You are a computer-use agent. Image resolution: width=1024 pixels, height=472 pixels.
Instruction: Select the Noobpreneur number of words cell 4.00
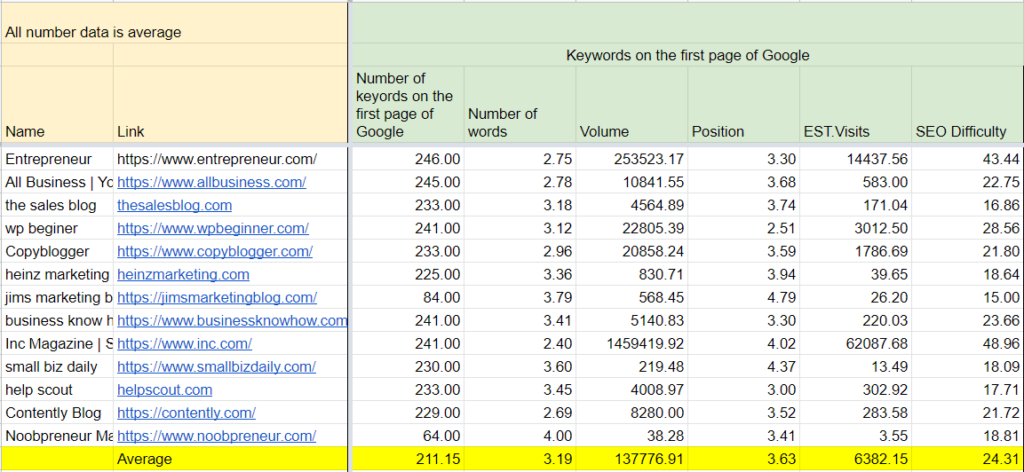coord(520,436)
